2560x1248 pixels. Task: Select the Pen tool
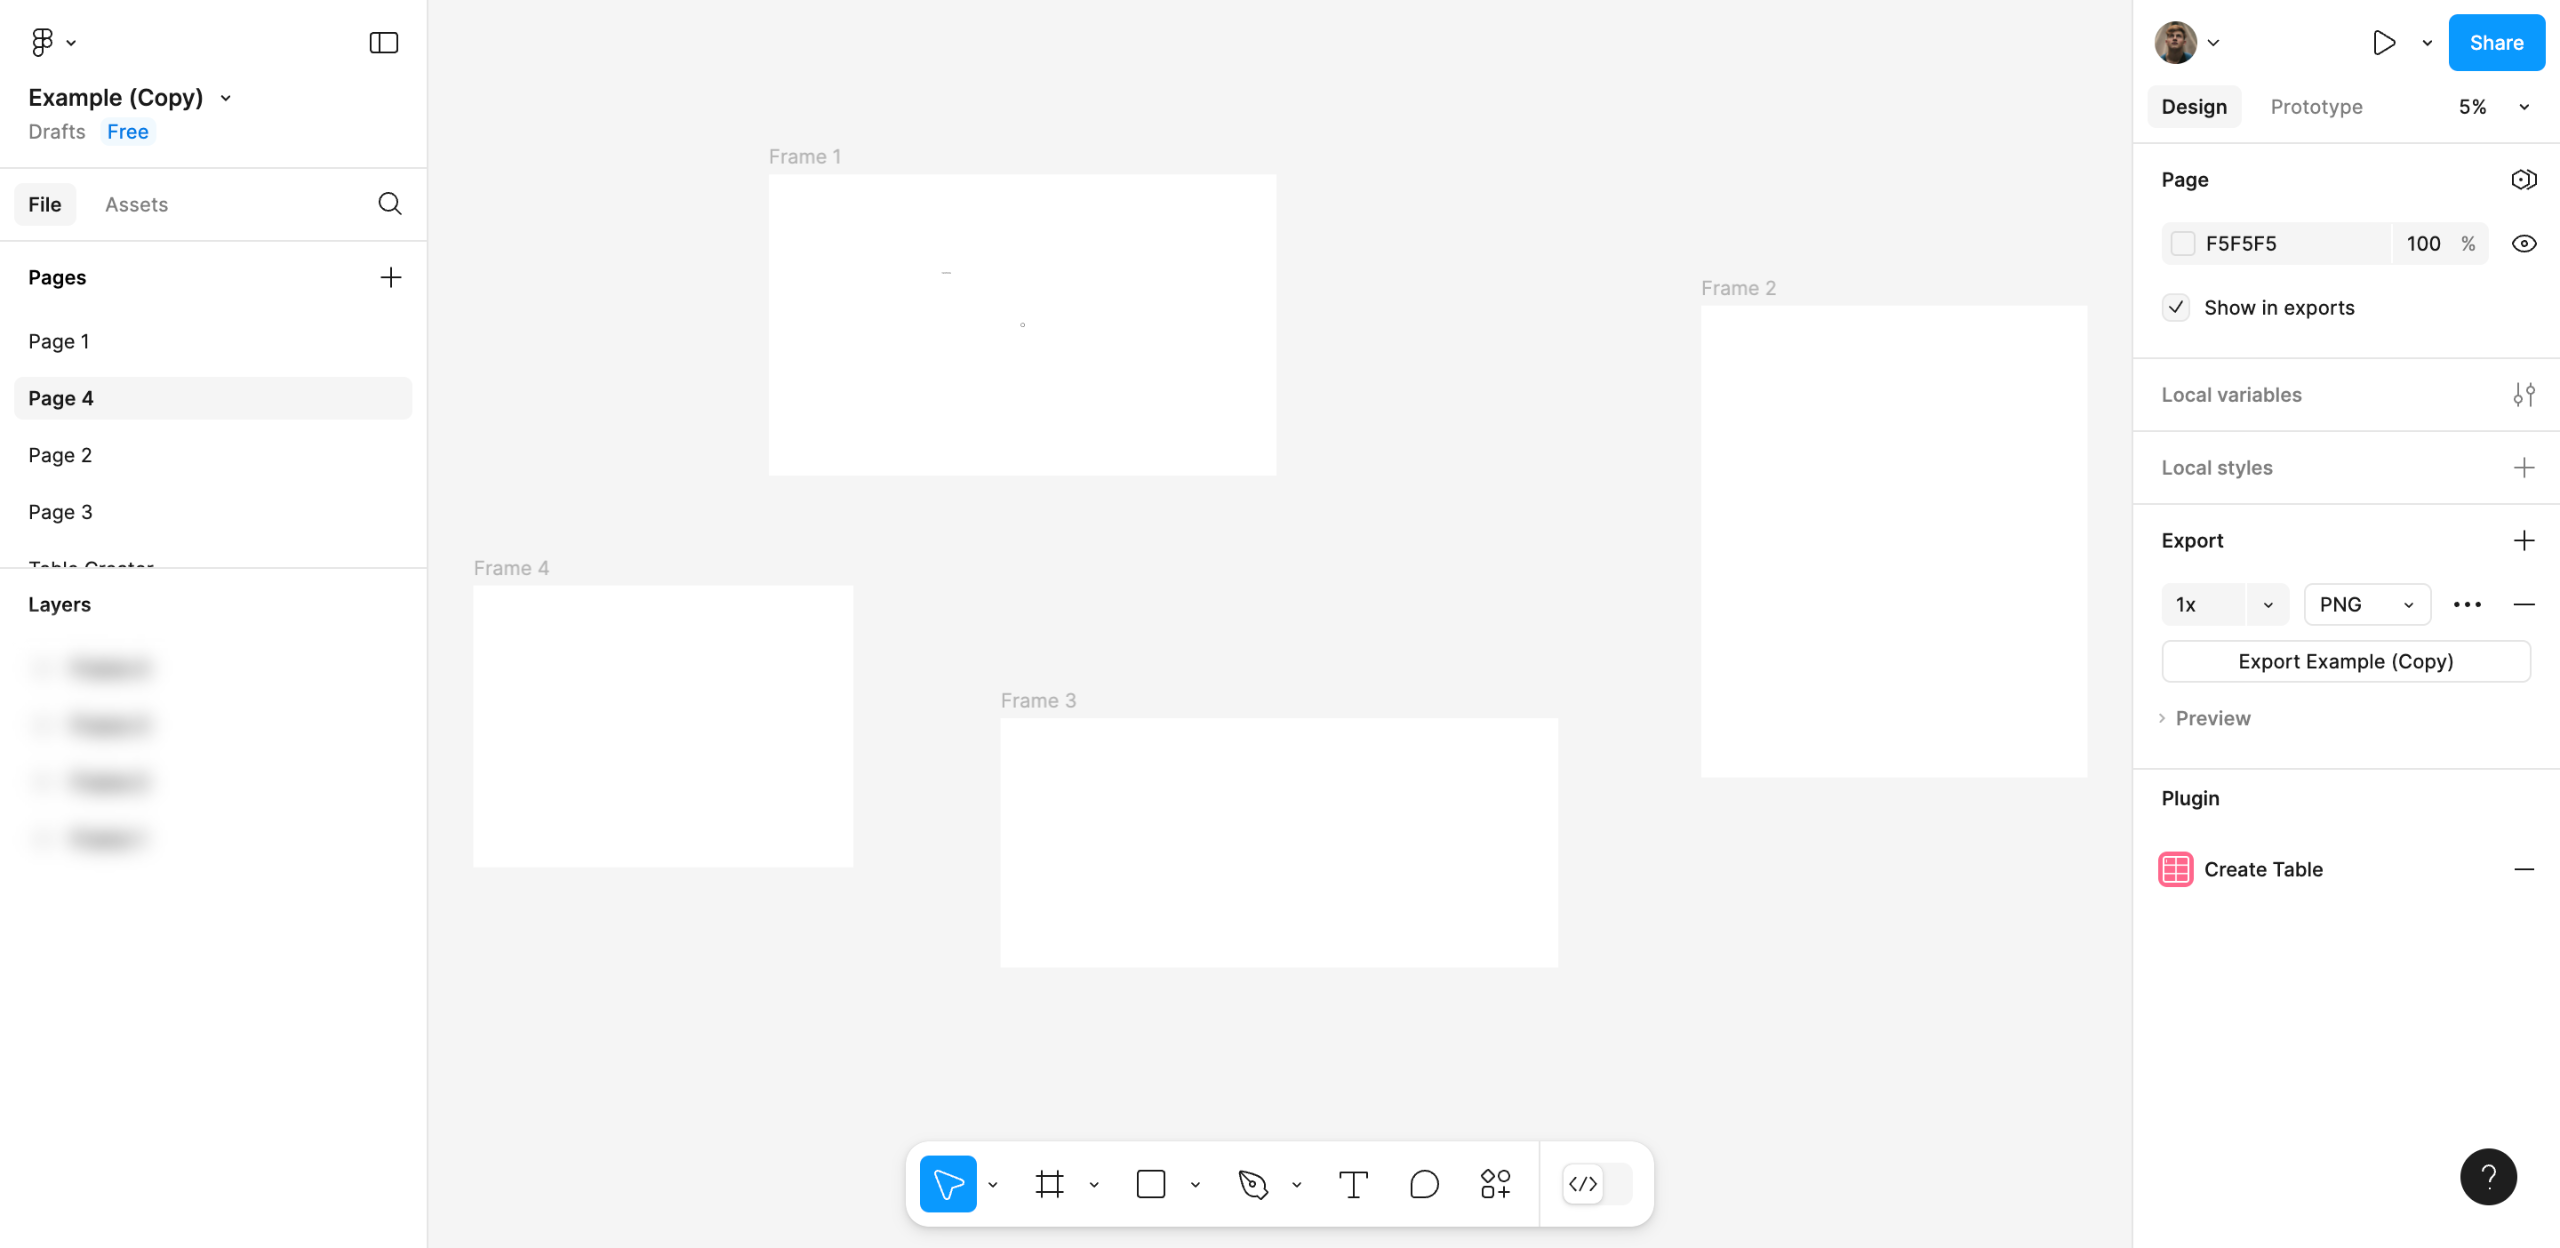click(1252, 1184)
